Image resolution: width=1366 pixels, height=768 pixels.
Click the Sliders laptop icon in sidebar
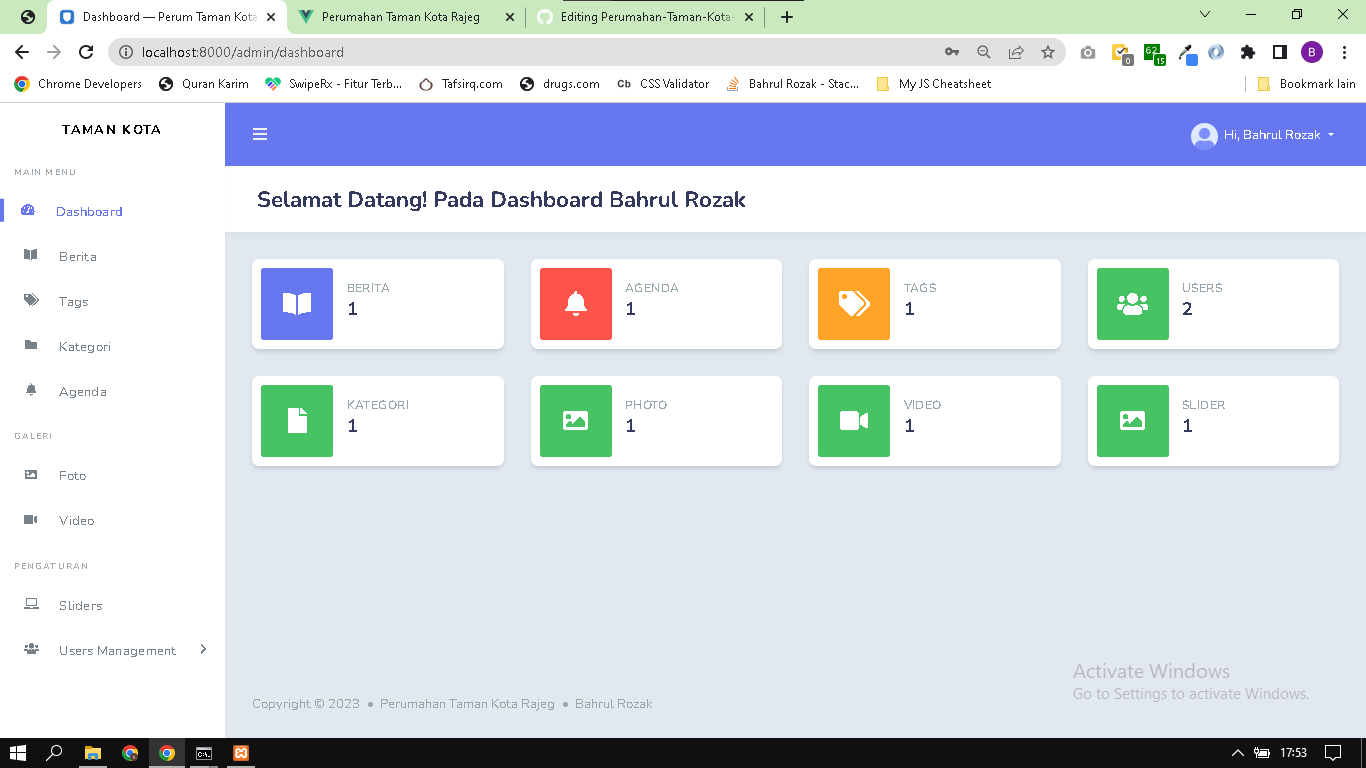(31, 604)
